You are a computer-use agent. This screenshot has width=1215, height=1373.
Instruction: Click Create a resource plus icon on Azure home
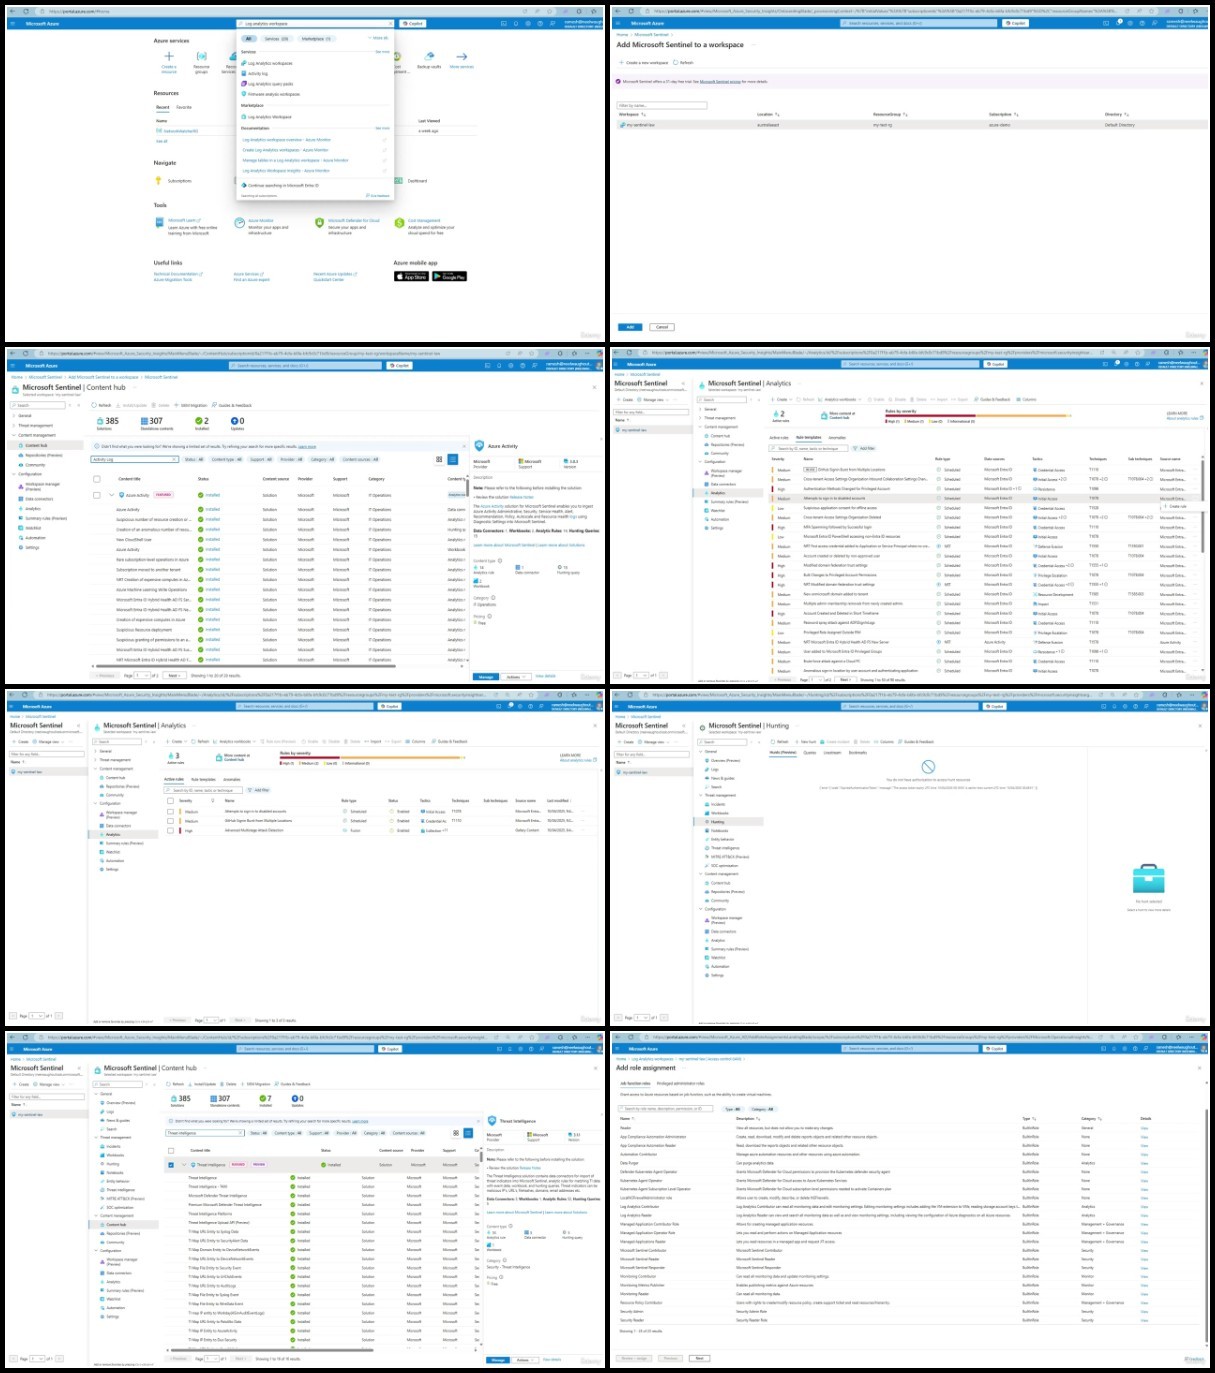point(168,56)
